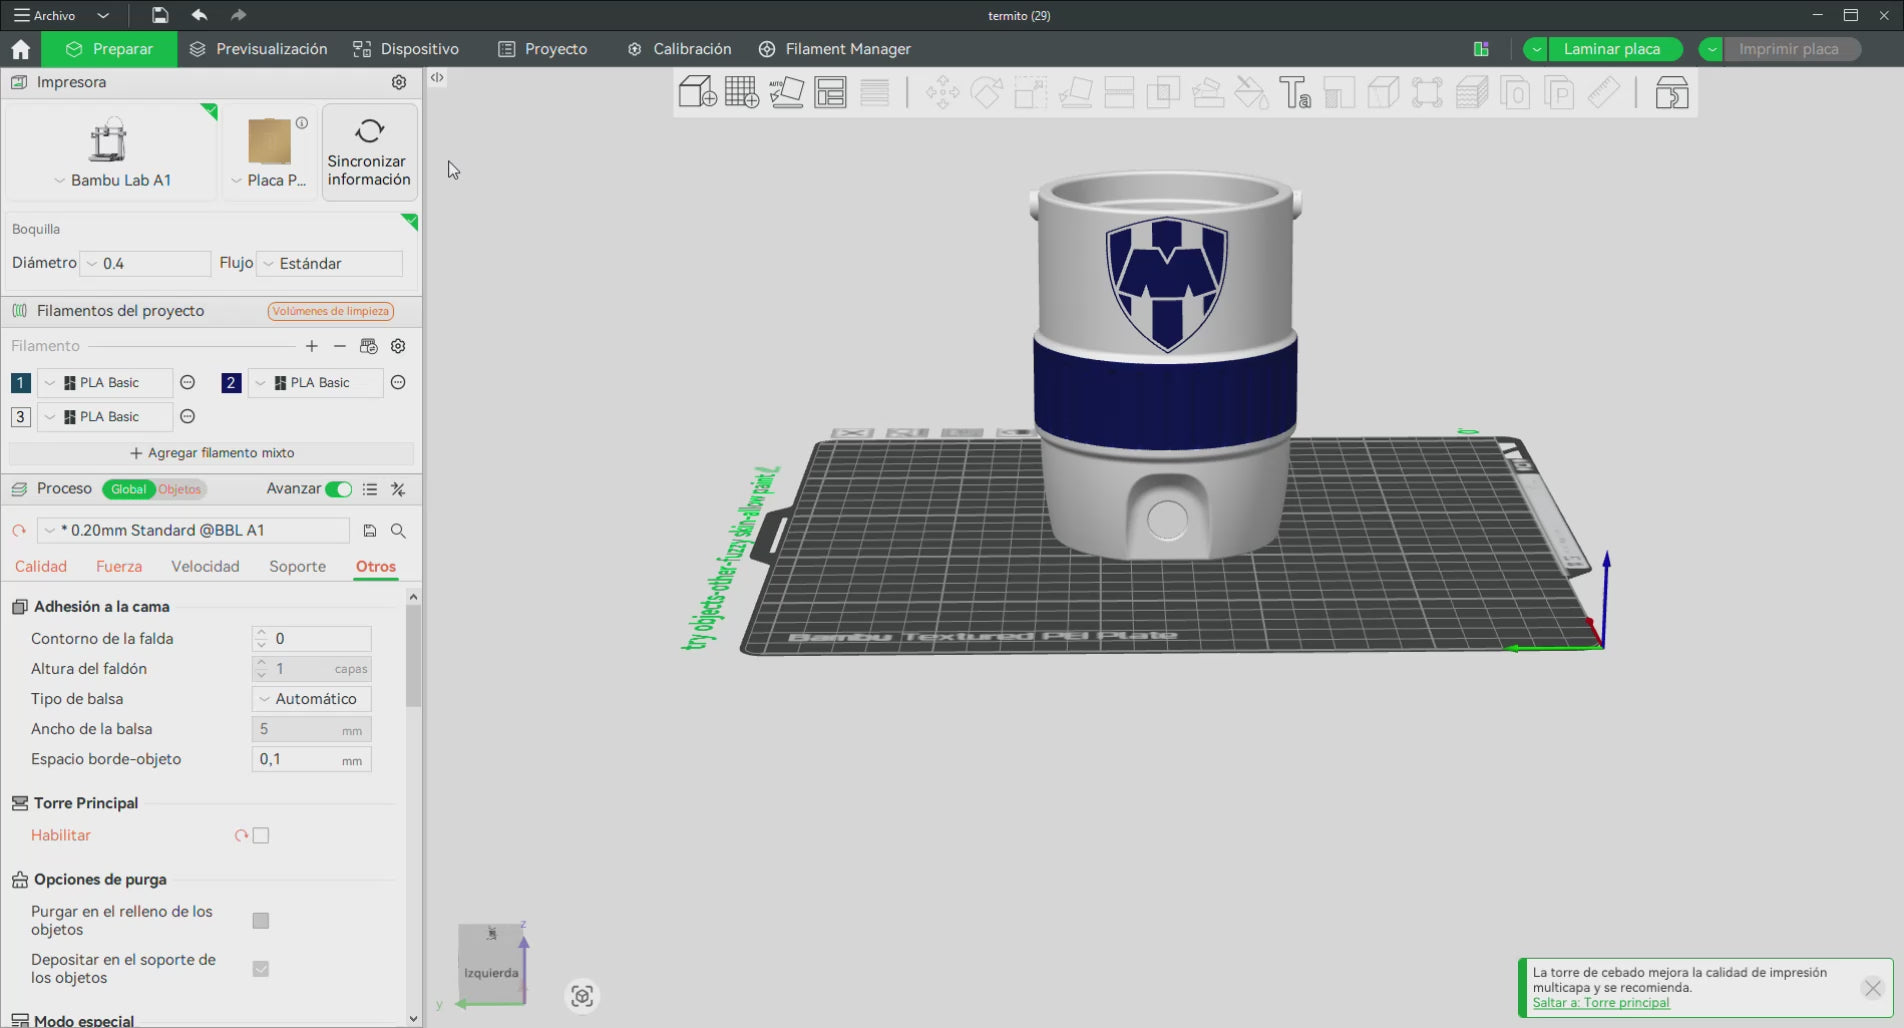Dismiss the prime tower notification
1904x1028 pixels.
[x=1873, y=988]
